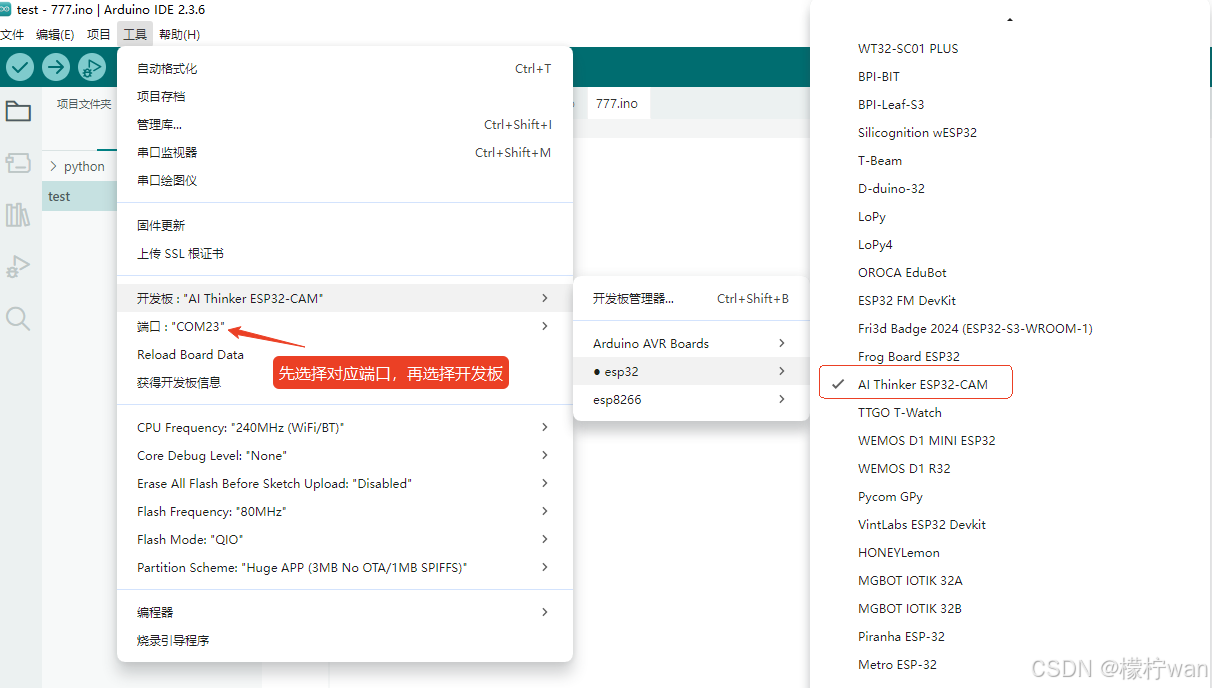Click the Upload arrow toolbar button
The height and width of the screenshot is (688, 1212).
coord(56,67)
